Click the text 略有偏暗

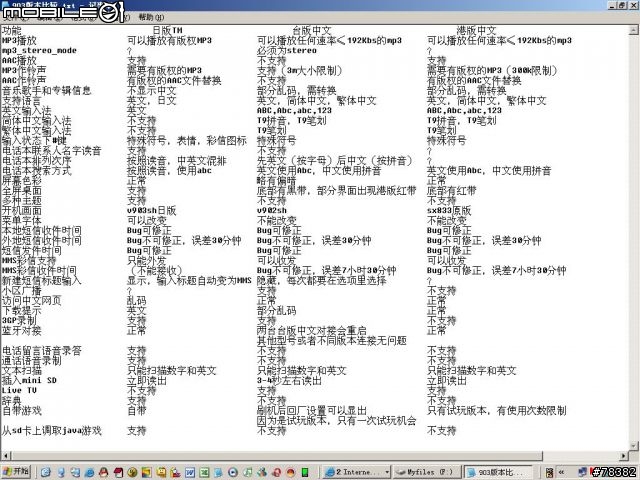(276, 180)
